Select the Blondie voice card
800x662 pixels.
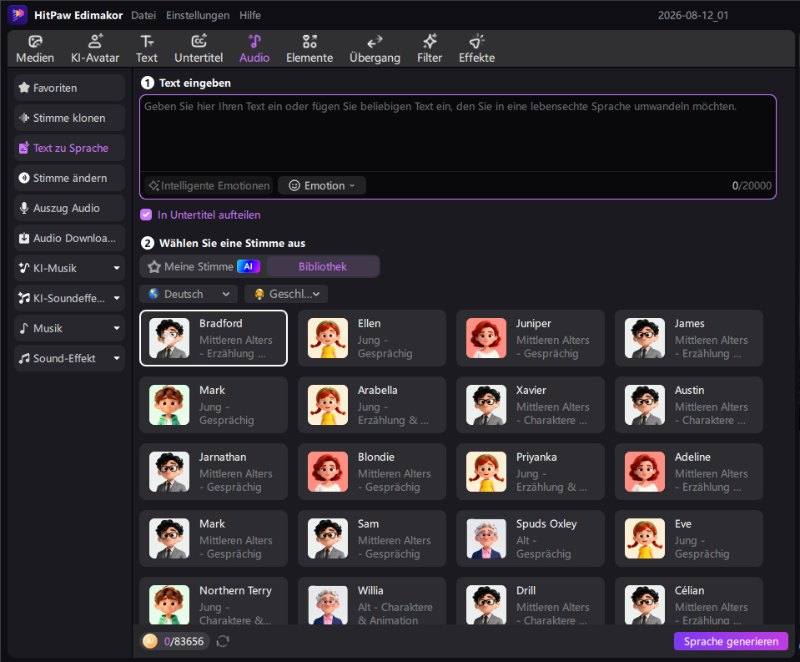[372, 472]
